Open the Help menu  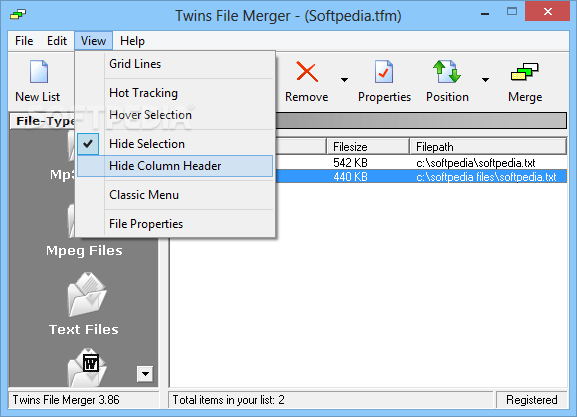point(132,41)
